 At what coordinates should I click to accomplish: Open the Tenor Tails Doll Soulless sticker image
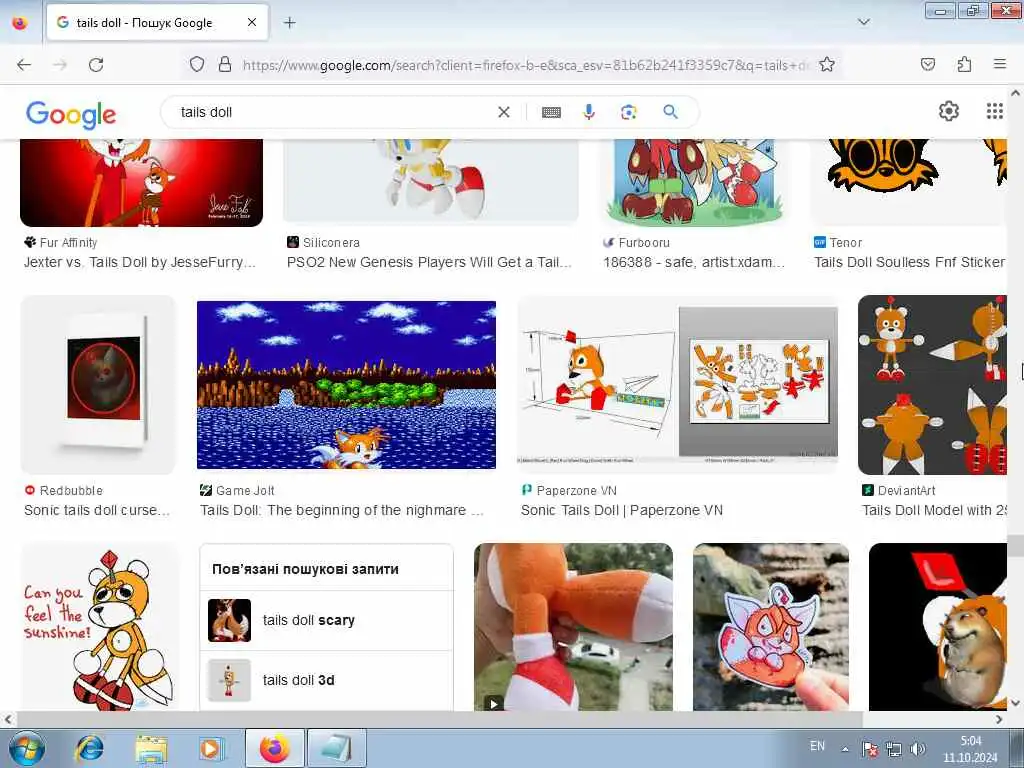pyautogui.click(x=908, y=182)
